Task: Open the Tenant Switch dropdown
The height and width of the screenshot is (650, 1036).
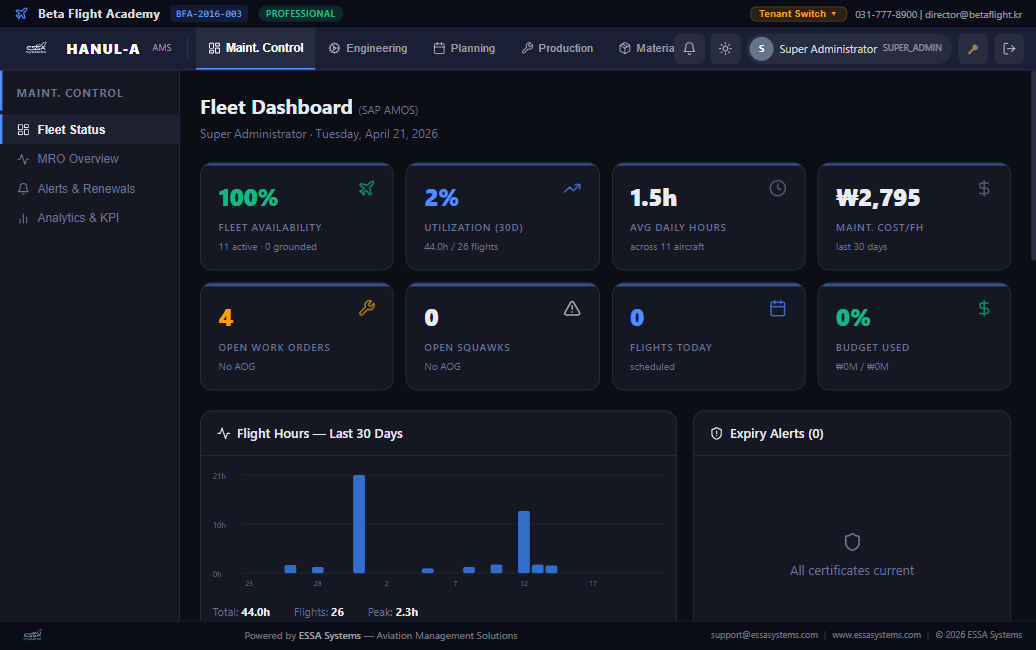Action: pos(797,14)
